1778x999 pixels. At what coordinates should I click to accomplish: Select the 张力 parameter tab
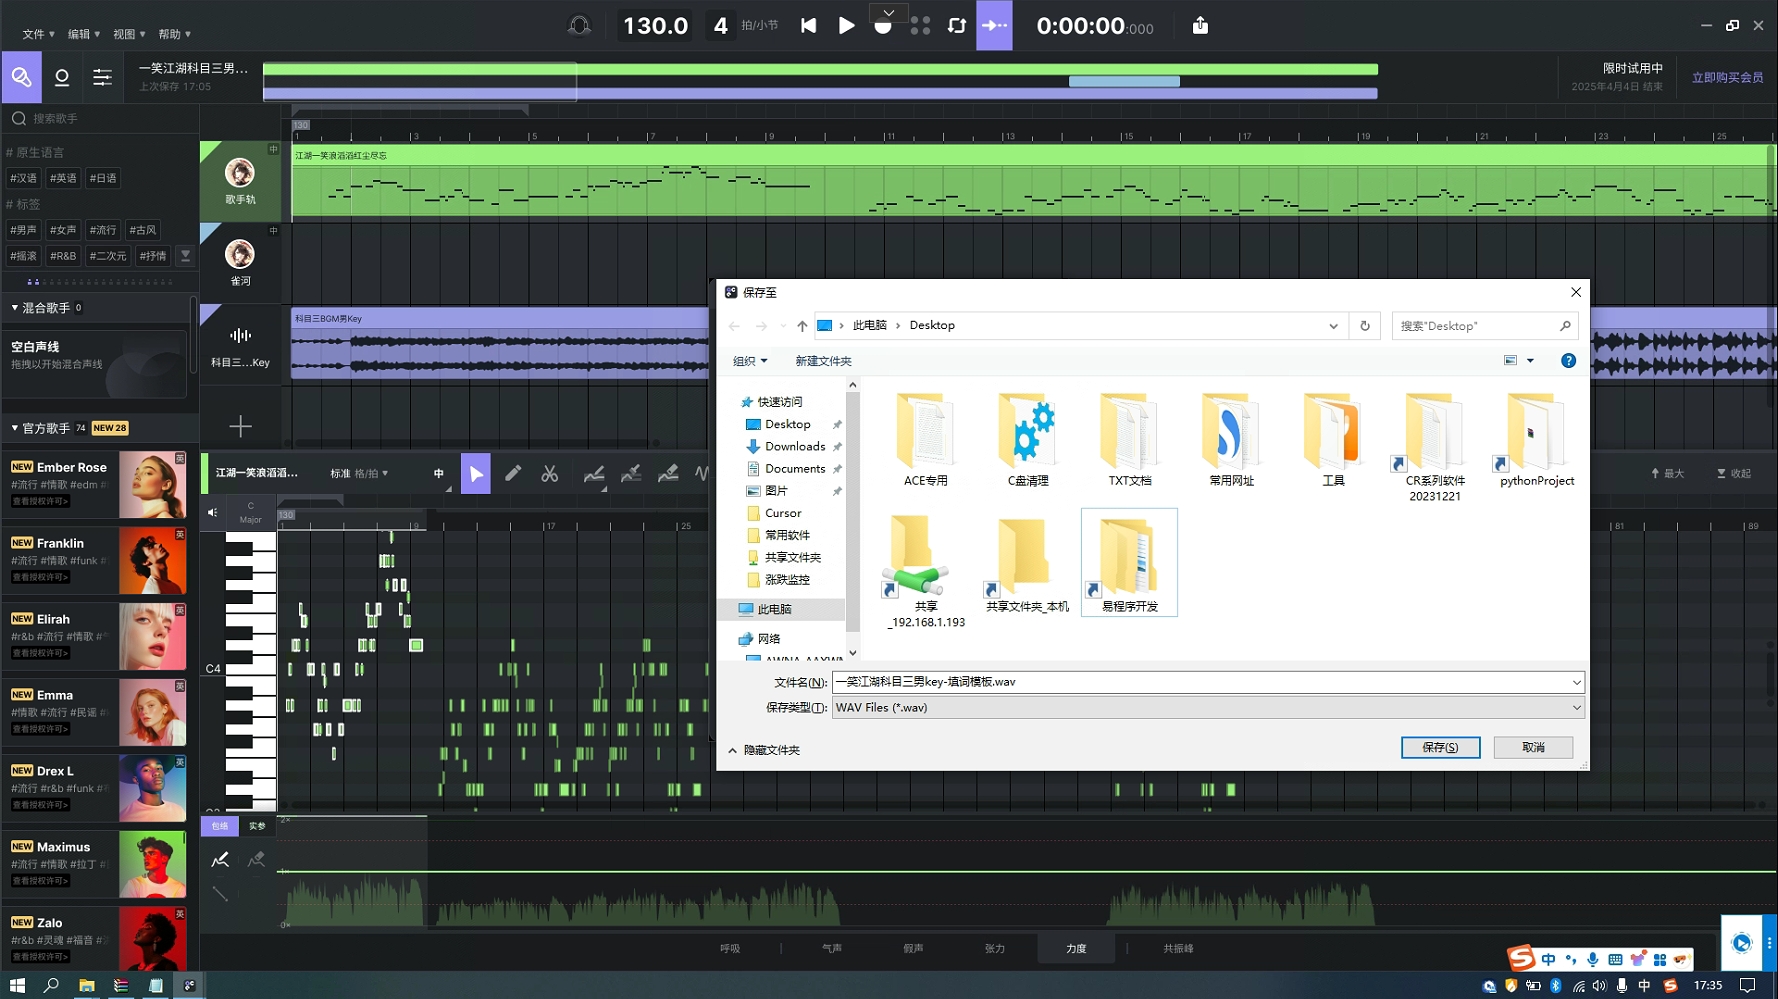tap(995, 949)
